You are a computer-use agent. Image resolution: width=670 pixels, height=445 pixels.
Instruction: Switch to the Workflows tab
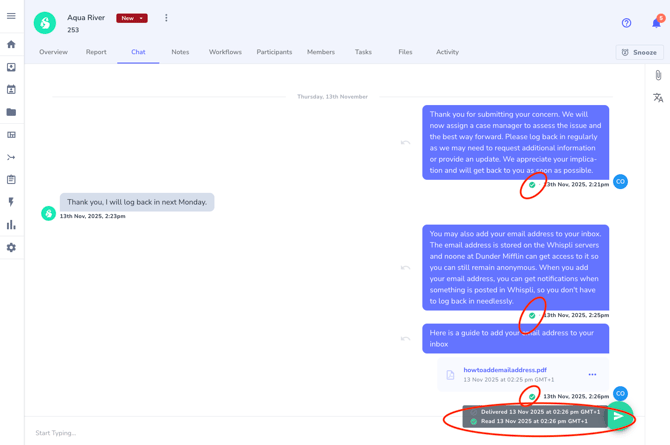(225, 52)
